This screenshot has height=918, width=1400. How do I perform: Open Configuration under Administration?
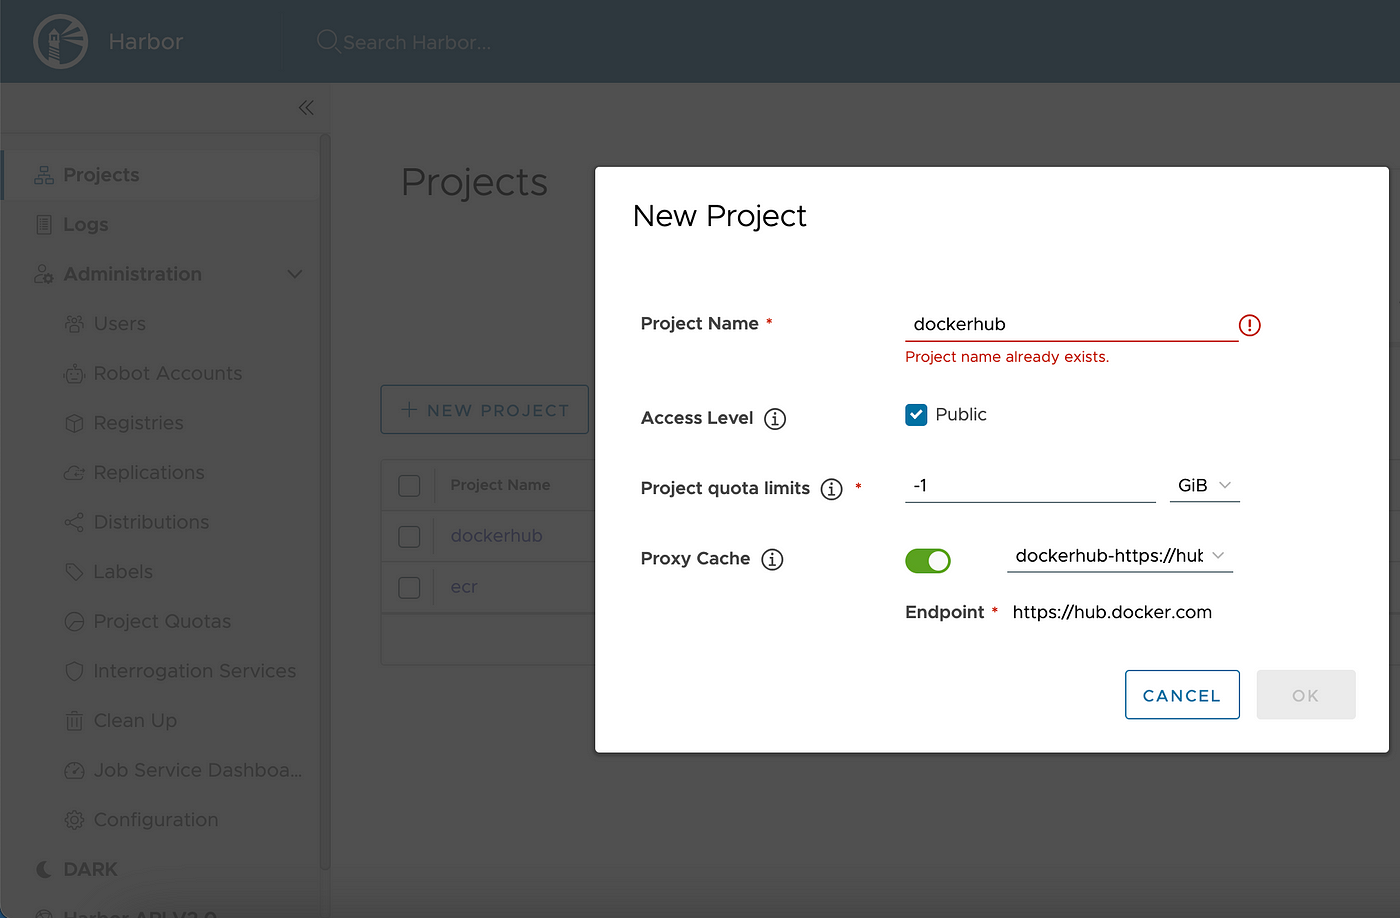(x=156, y=820)
